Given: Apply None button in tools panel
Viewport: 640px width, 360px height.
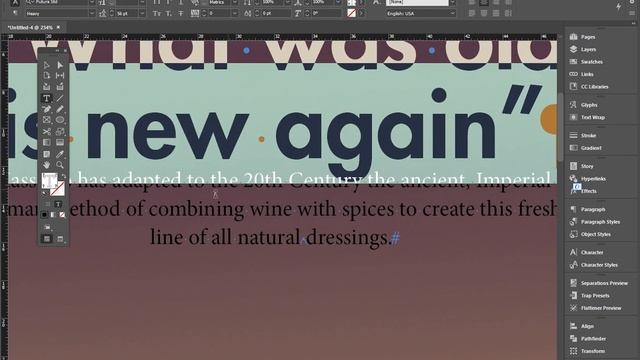Looking at the screenshot, I should [x=62, y=215].
